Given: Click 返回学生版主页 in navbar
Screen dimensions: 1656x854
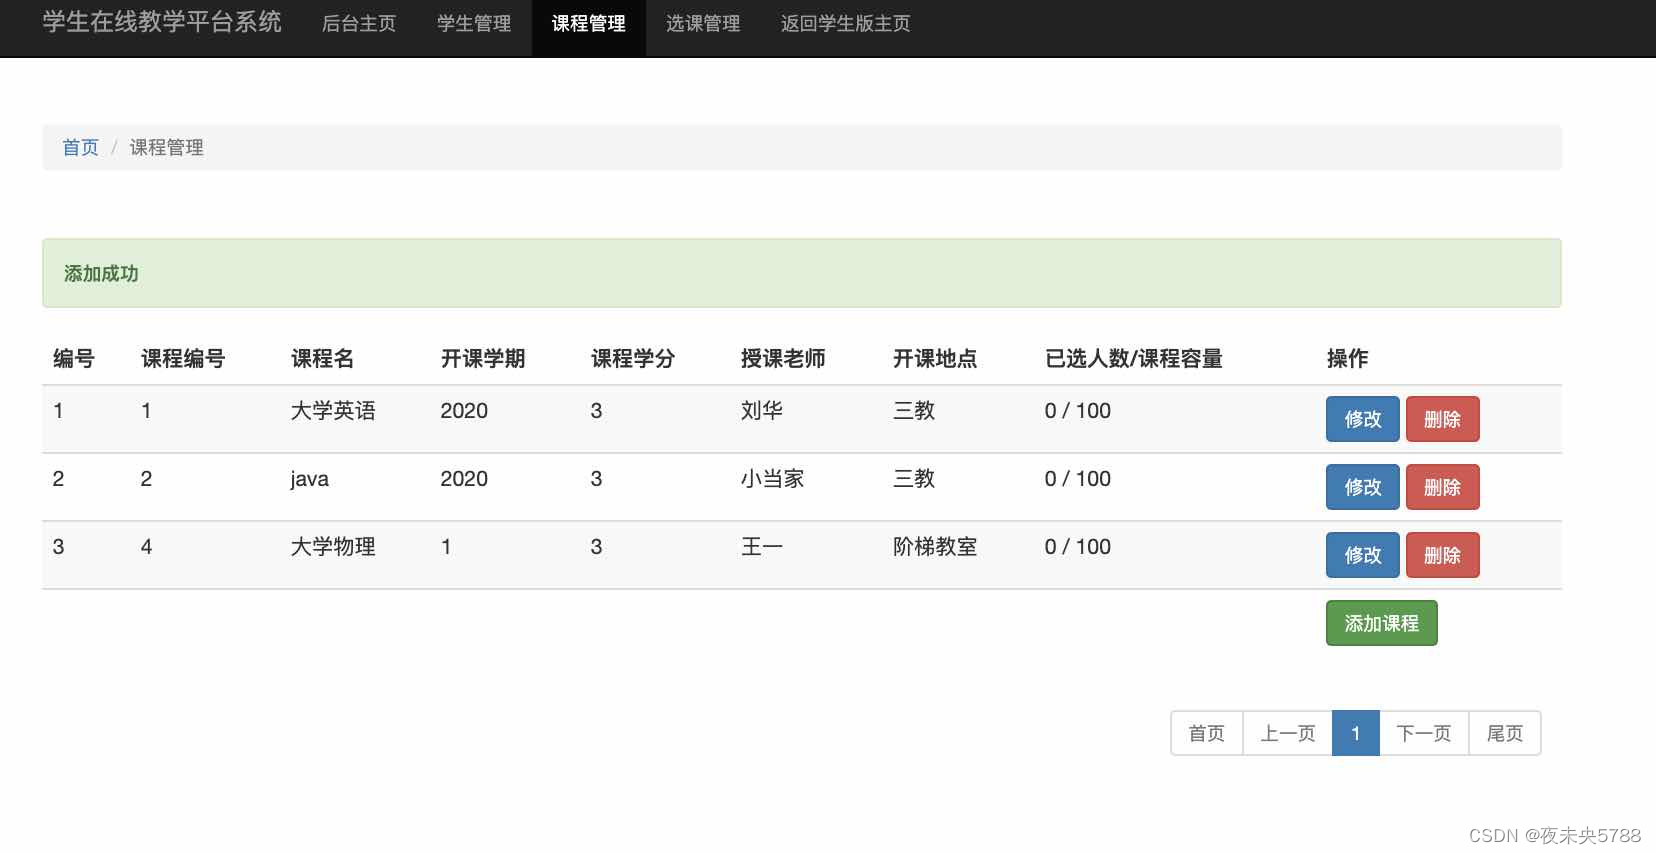Looking at the screenshot, I should [846, 23].
